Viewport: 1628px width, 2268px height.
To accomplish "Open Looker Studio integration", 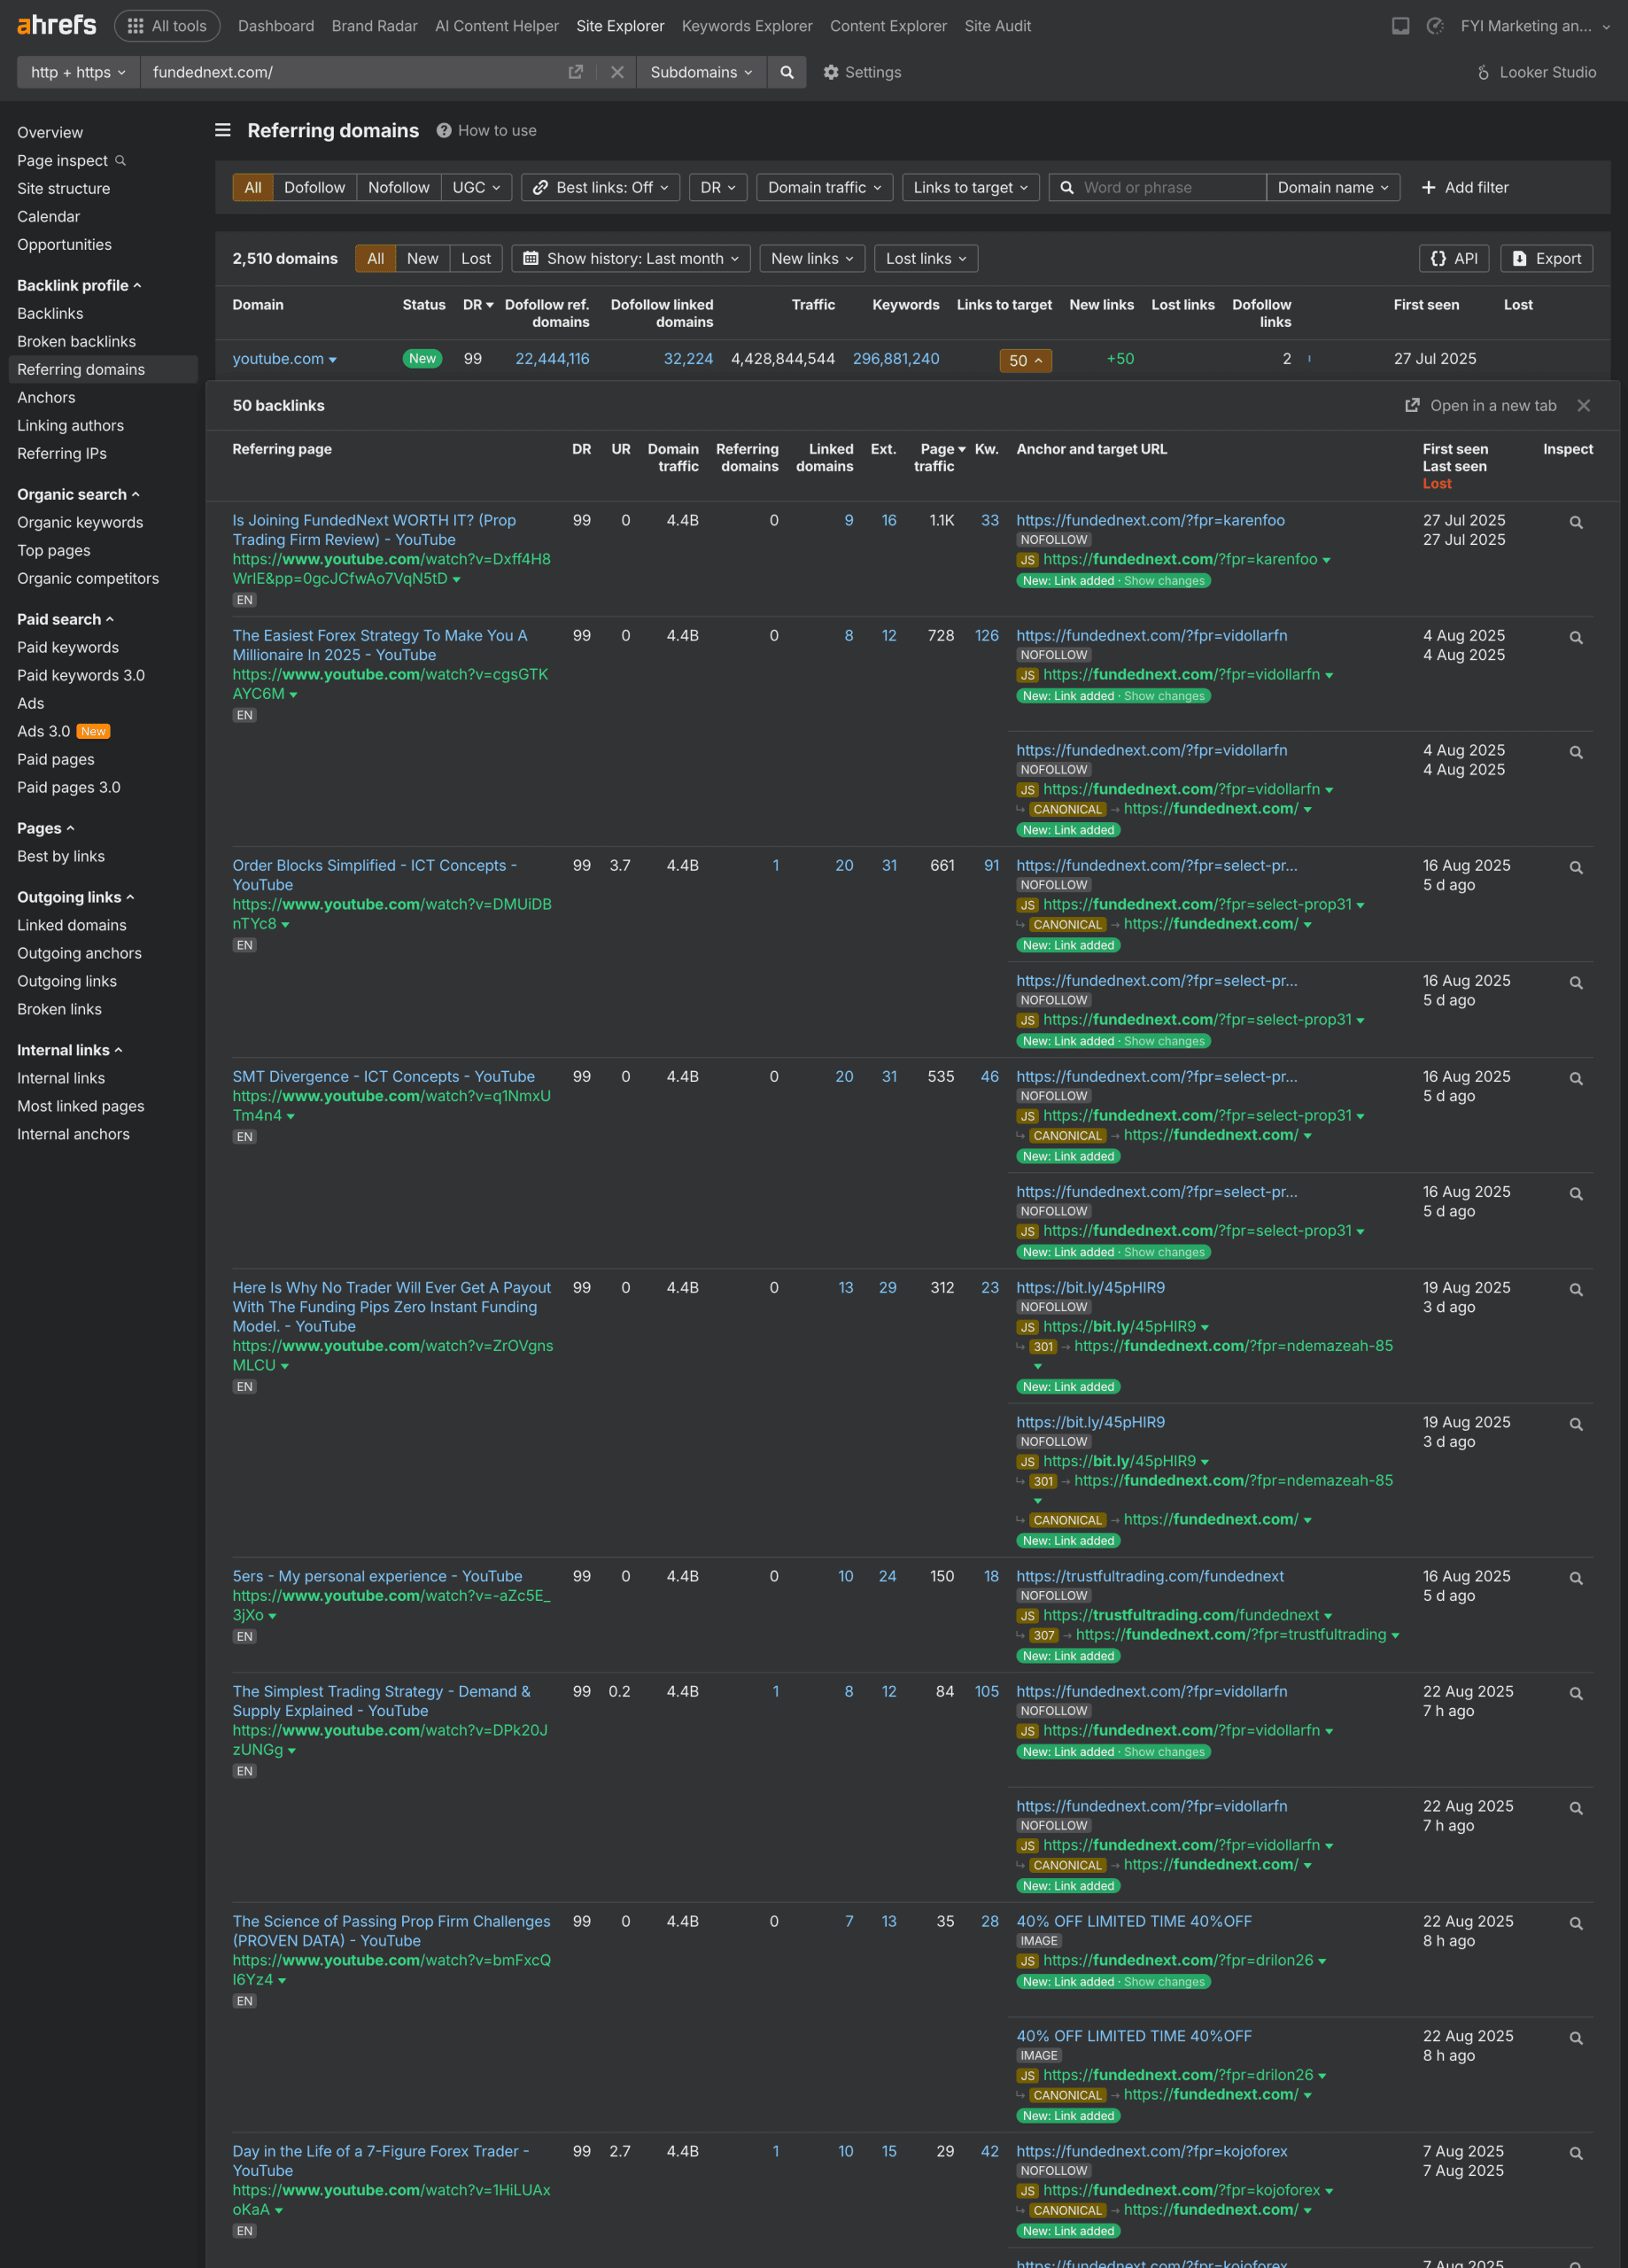I will (1535, 72).
